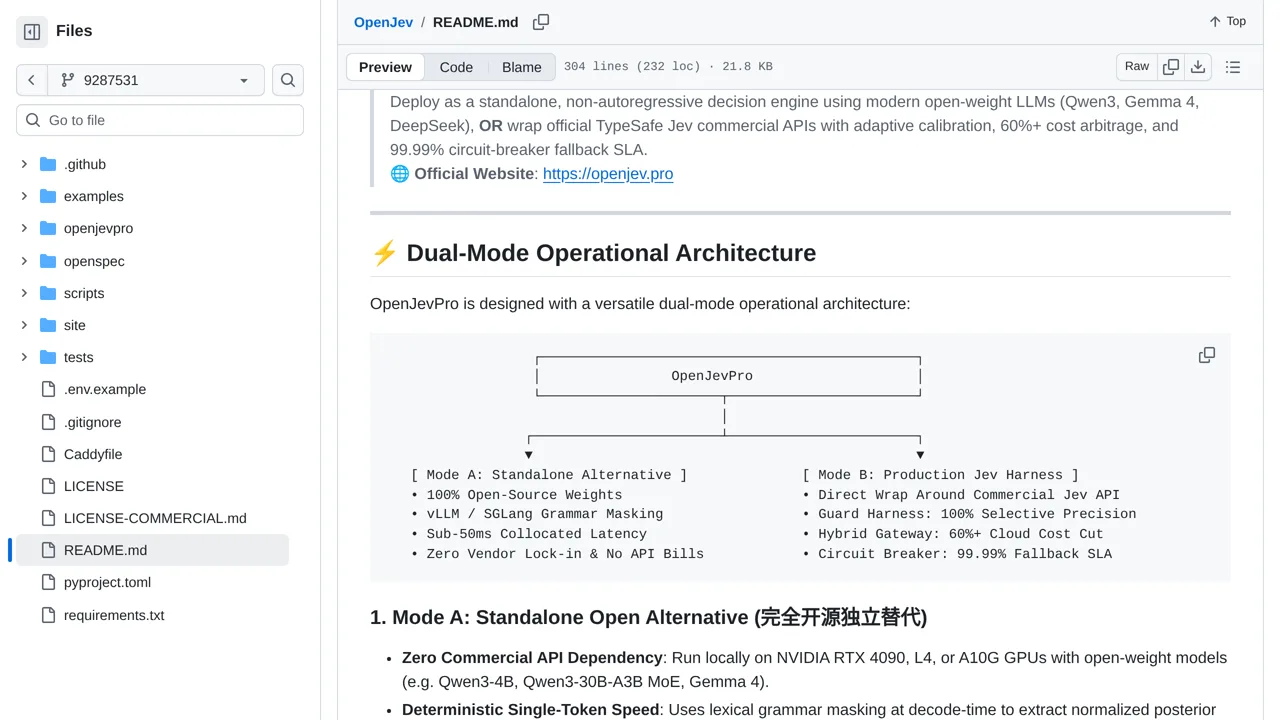This screenshot has height=720, width=1280.
Task: Expand the examples folder chevron
Action: pyautogui.click(x=24, y=196)
